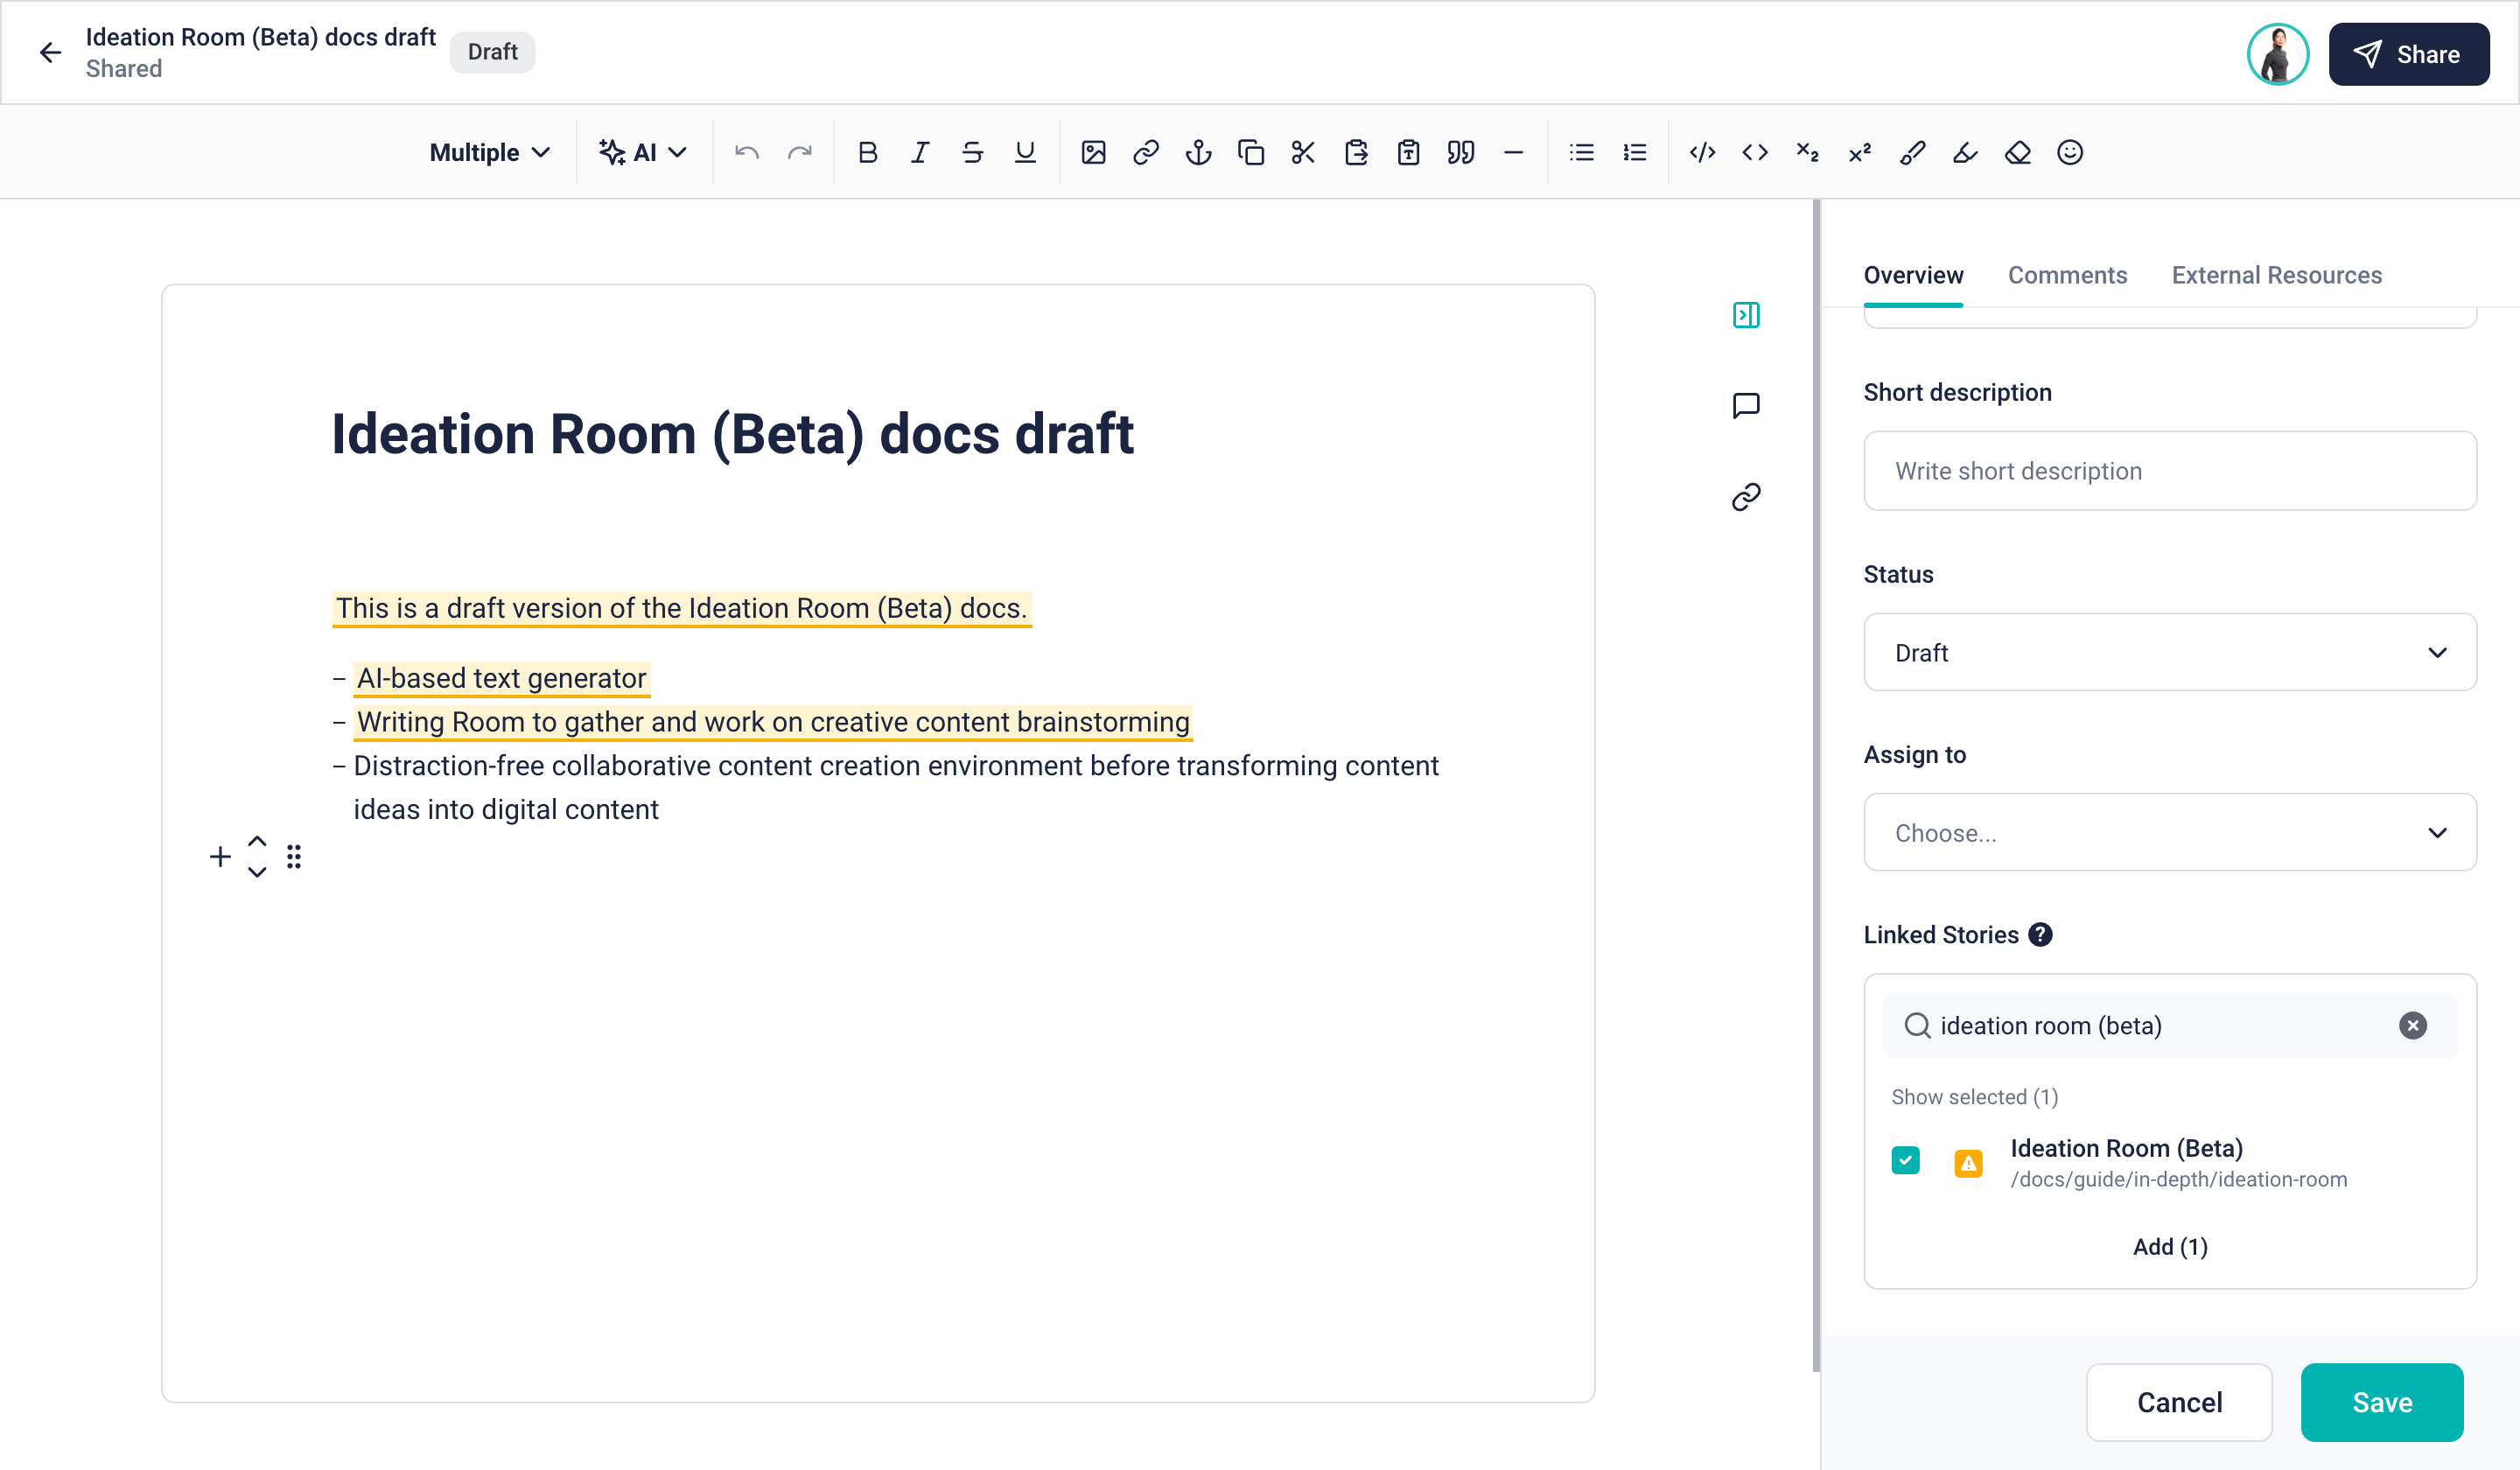Create a numbered list
Image resolution: width=2520 pixels, height=1470 pixels.
click(x=1635, y=152)
